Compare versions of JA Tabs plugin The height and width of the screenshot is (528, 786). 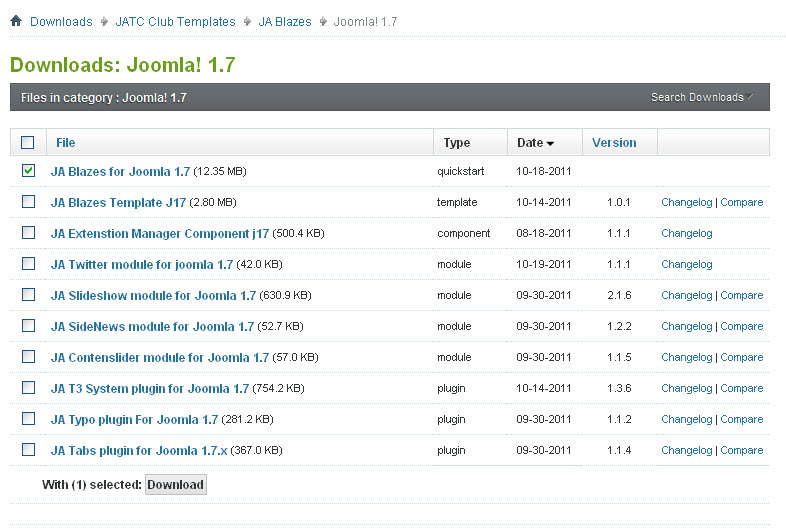click(742, 450)
